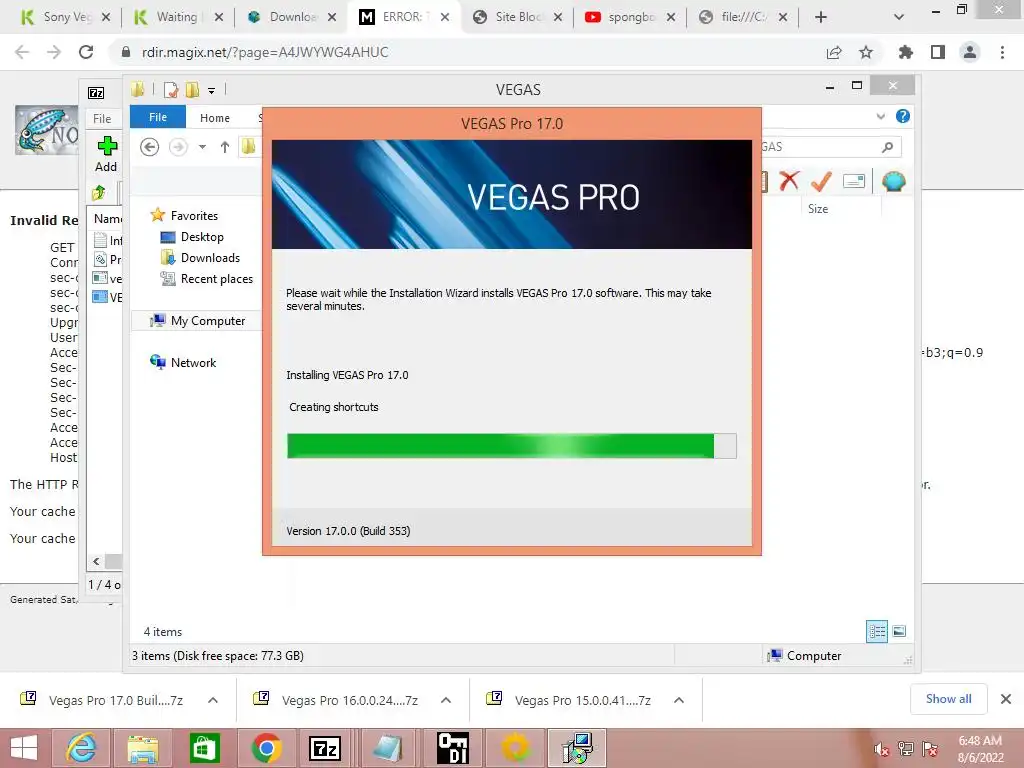Screen dimensions: 1024x768
Task: Open Vegas Pro 16.0.0.24 download item
Action: (x=336, y=700)
